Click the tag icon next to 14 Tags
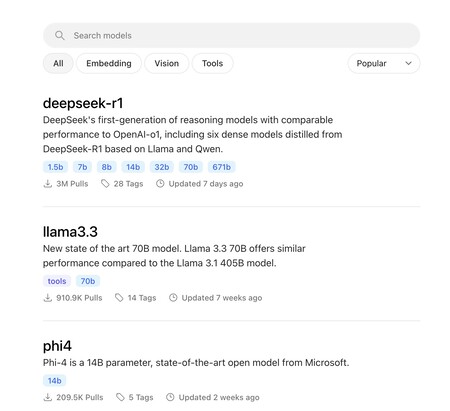This screenshot has width=450, height=411. point(119,298)
